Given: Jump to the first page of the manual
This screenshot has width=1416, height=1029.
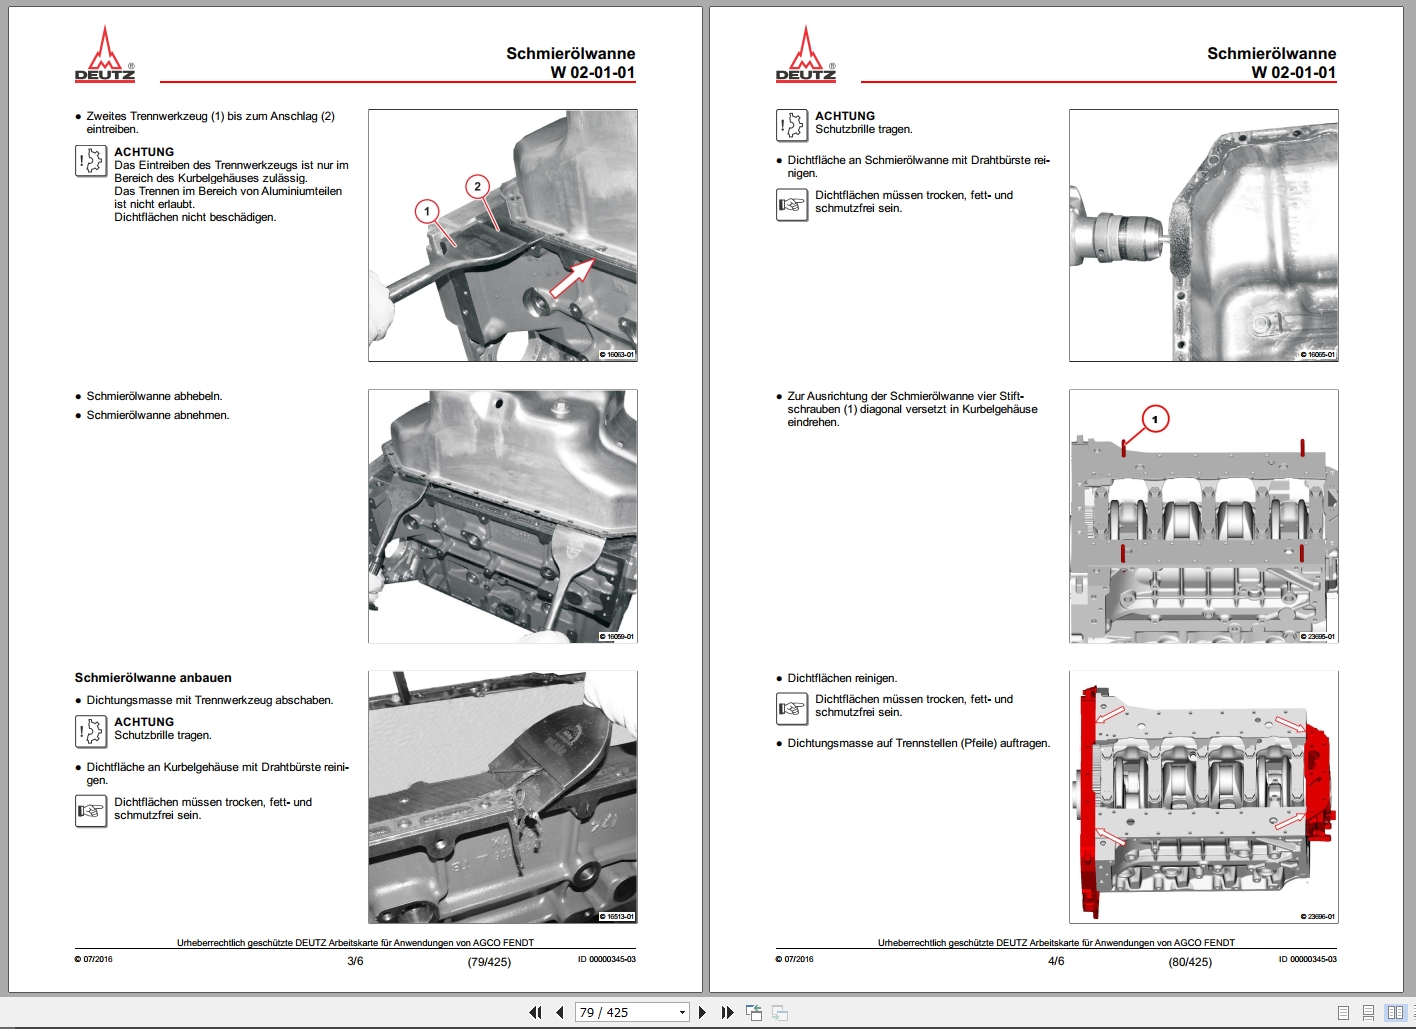Looking at the screenshot, I should click(536, 1012).
